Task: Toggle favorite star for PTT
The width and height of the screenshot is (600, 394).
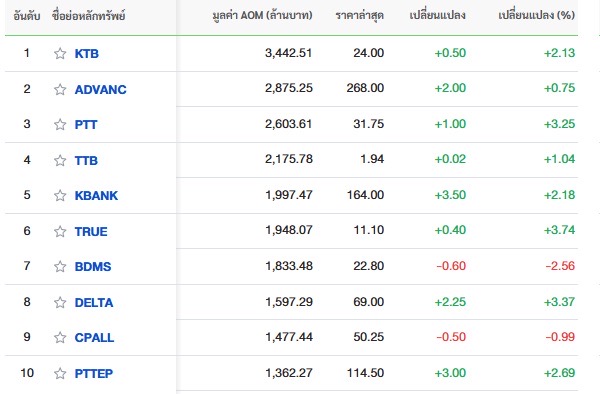Action: tap(60, 124)
